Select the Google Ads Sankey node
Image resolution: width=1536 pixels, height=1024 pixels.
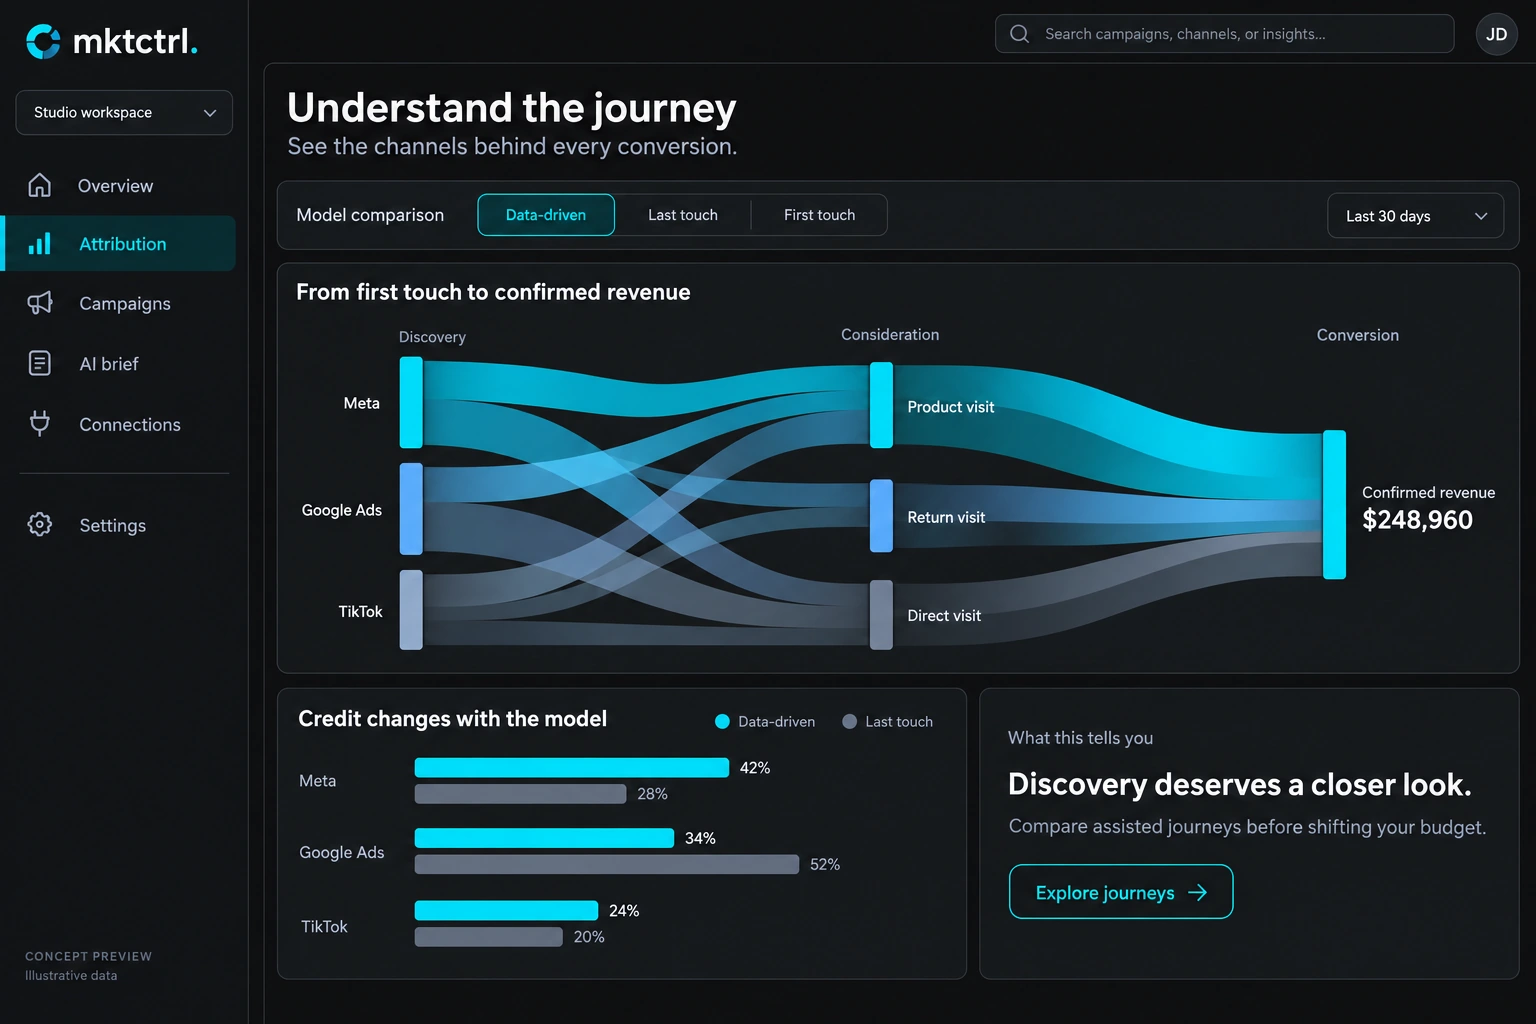pos(411,509)
